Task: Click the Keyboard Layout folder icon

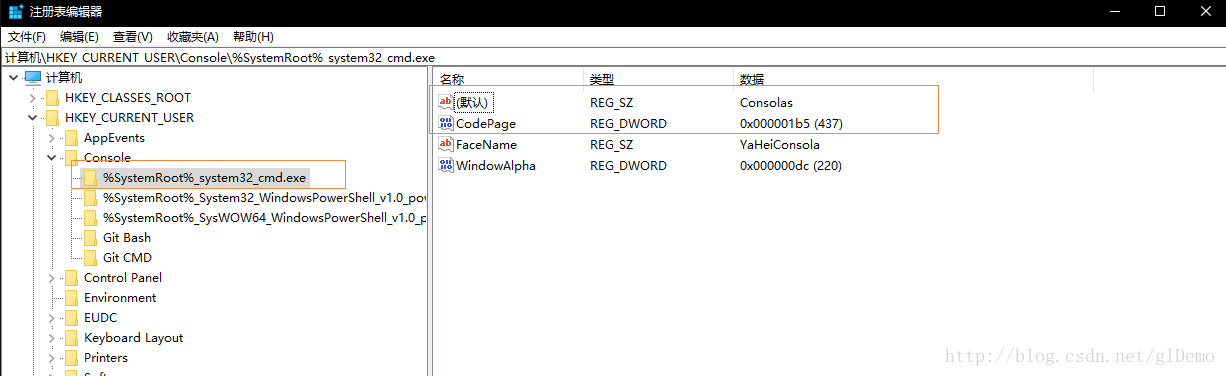Action: [71, 338]
